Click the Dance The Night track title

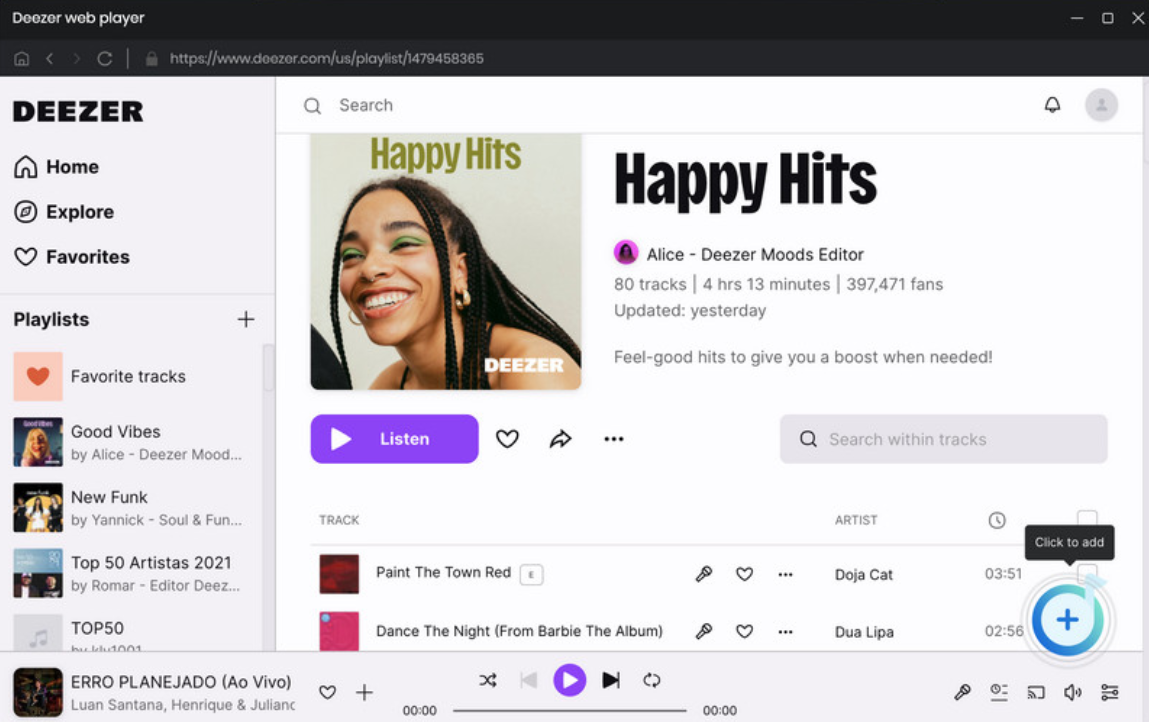[x=519, y=631]
